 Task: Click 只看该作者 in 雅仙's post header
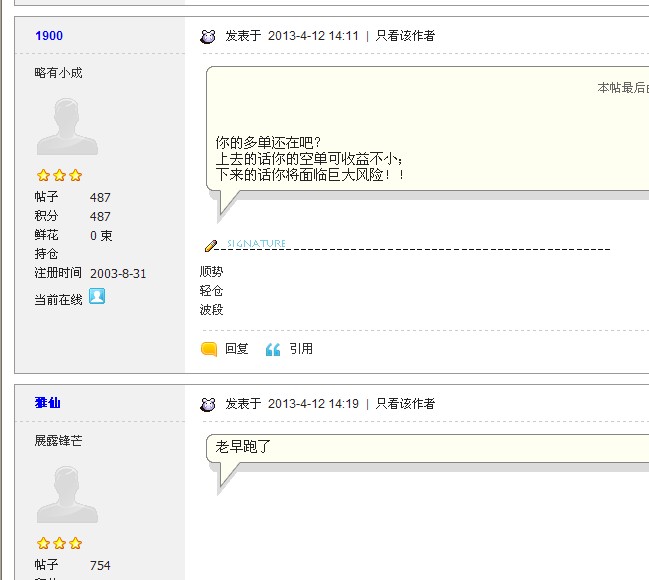click(405, 404)
